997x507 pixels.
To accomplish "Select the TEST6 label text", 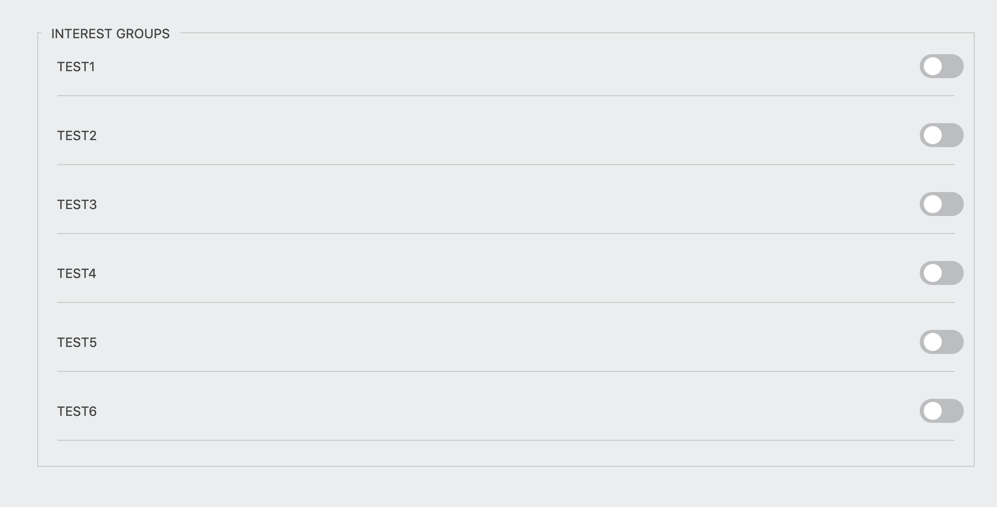I will [x=77, y=412].
